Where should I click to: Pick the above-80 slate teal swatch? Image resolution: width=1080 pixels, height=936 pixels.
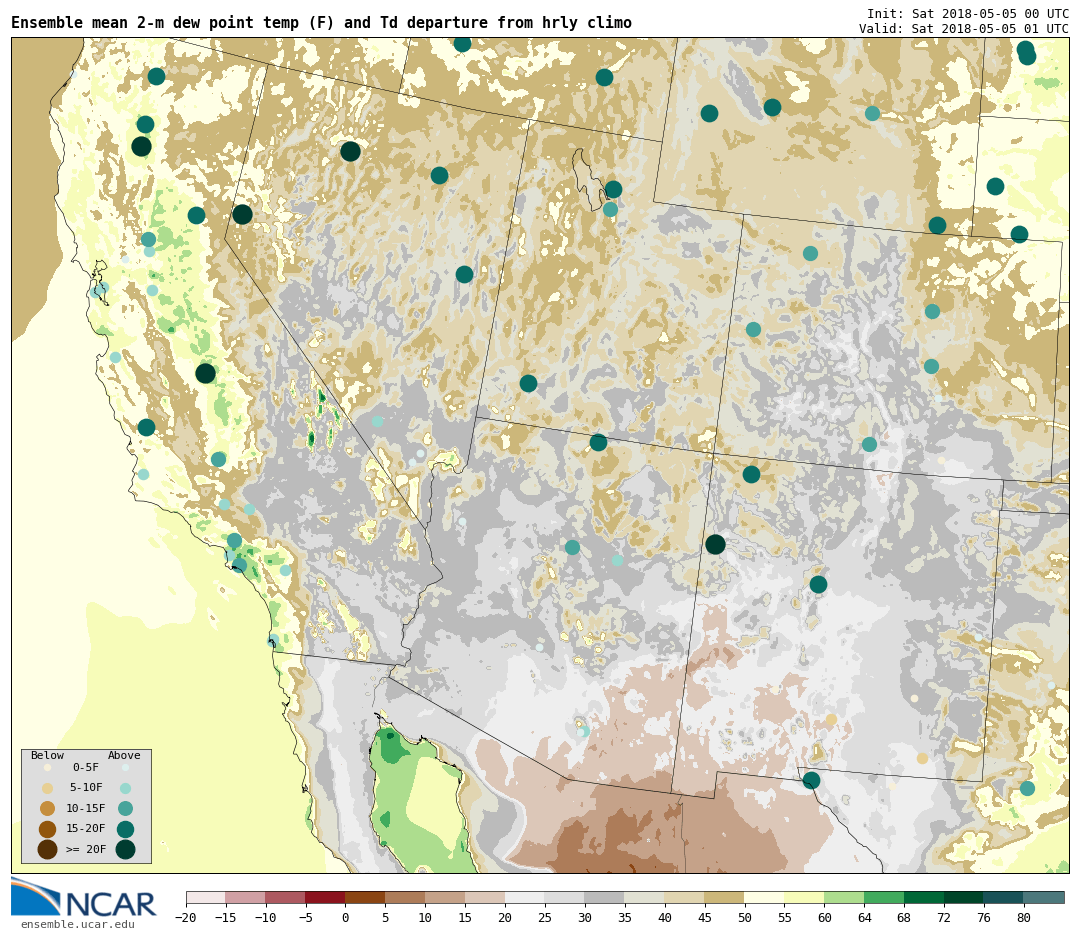pyautogui.click(x=1045, y=897)
